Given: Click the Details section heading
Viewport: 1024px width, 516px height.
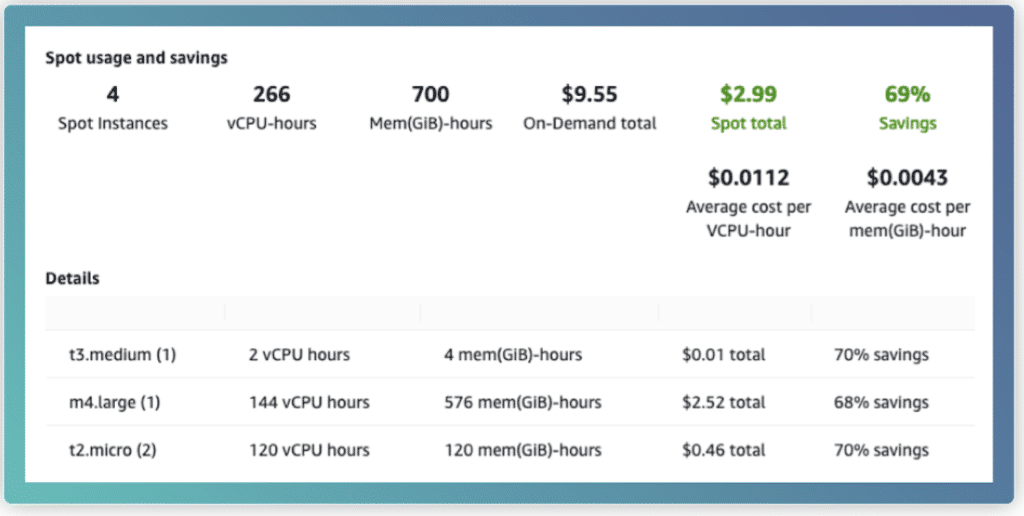Looking at the screenshot, I should coord(73,279).
